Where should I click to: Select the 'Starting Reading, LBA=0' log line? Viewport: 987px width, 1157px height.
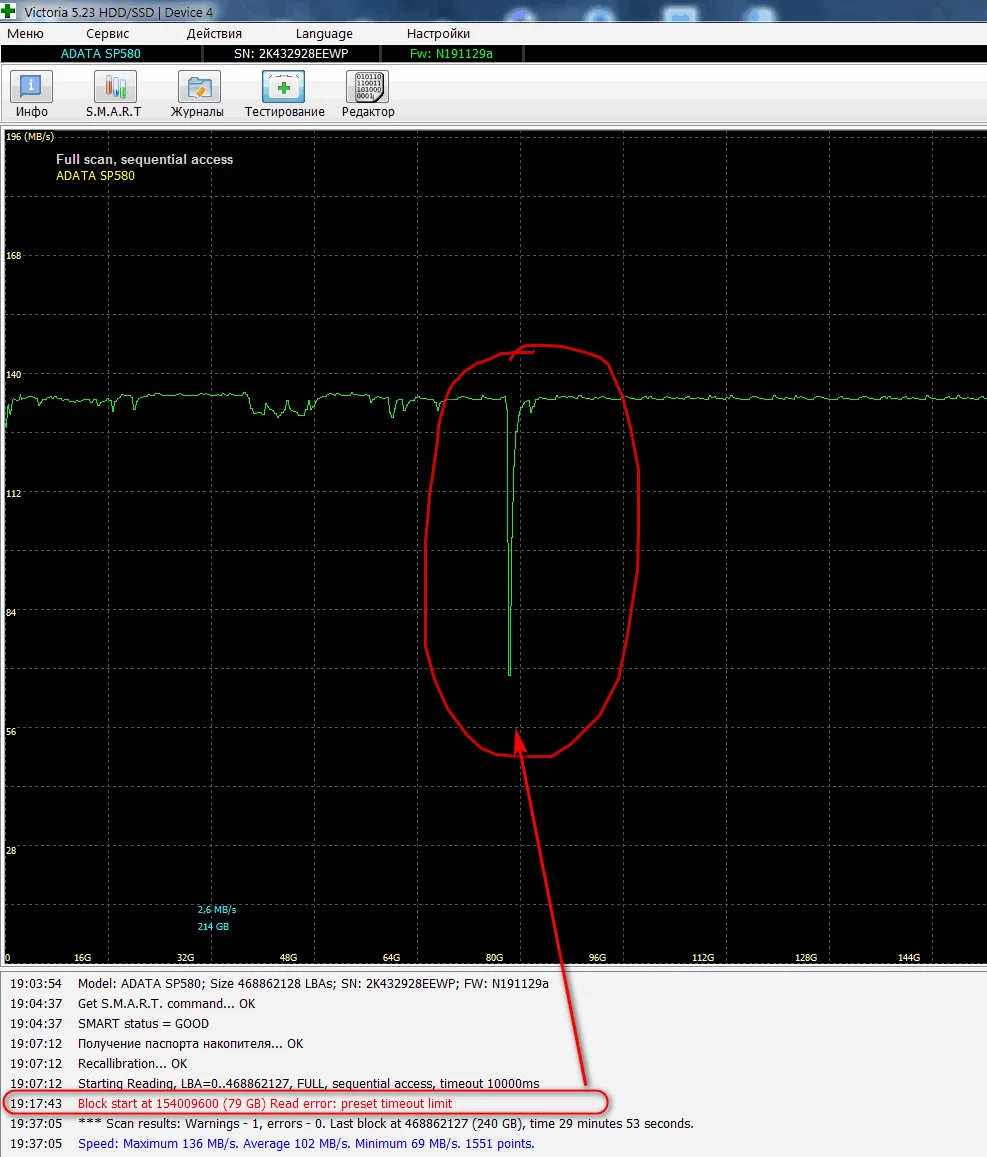pos(274,1083)
